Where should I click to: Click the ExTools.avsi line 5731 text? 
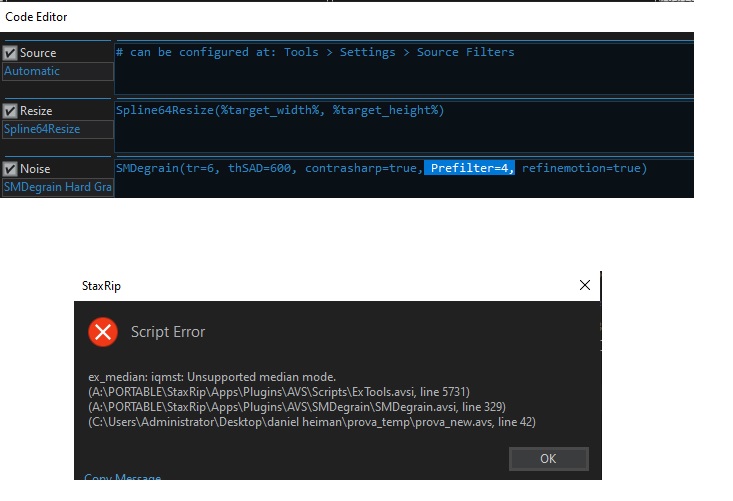click(279, 392)
